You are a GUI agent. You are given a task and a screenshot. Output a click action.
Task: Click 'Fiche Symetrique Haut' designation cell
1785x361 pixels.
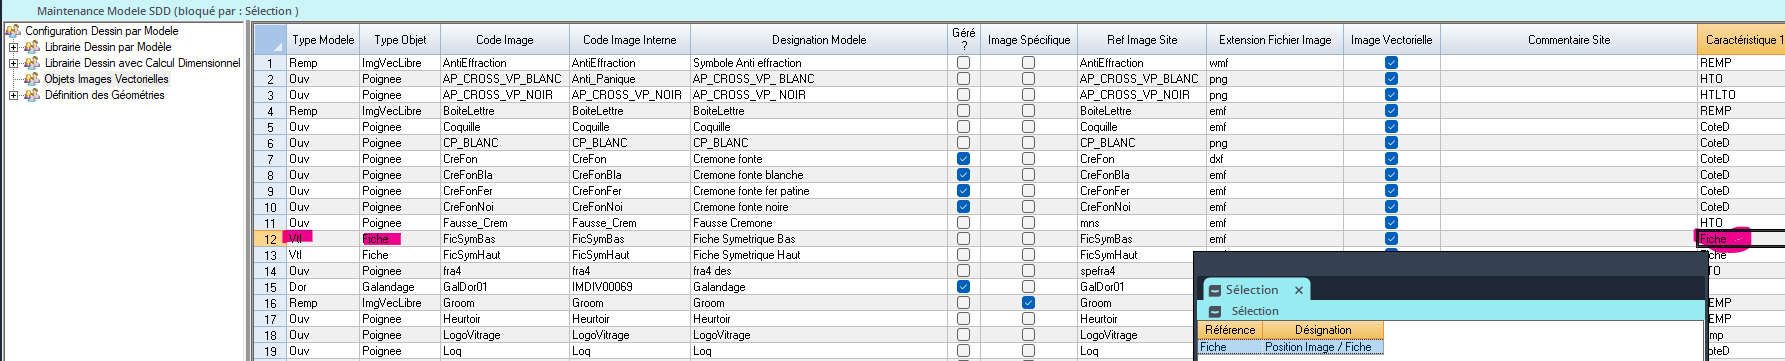click(x=818, y=255)
